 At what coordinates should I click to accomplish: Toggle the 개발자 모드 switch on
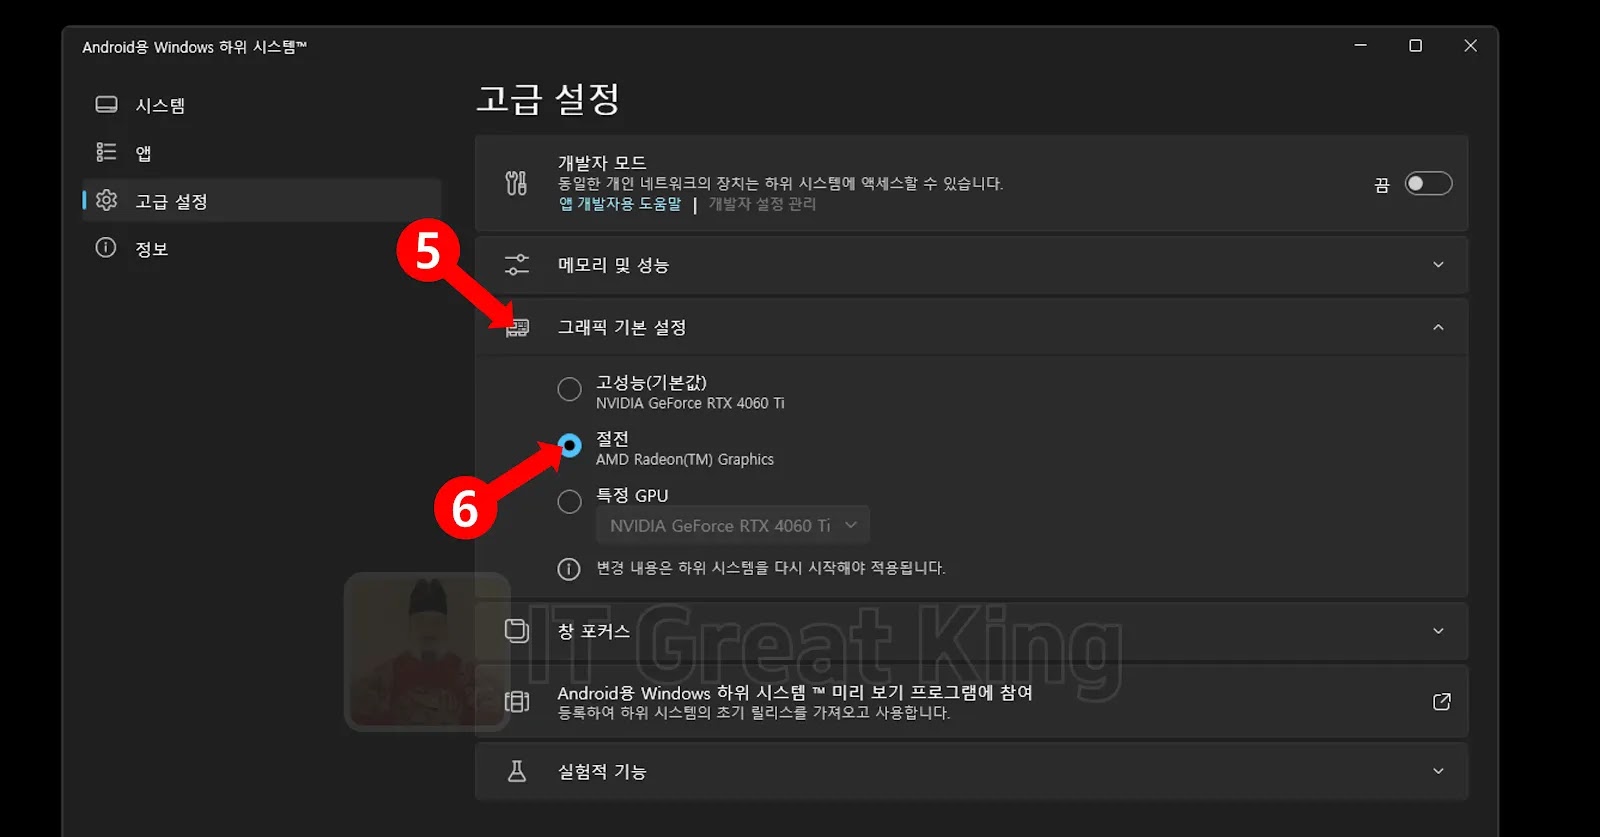[1428, 184]
